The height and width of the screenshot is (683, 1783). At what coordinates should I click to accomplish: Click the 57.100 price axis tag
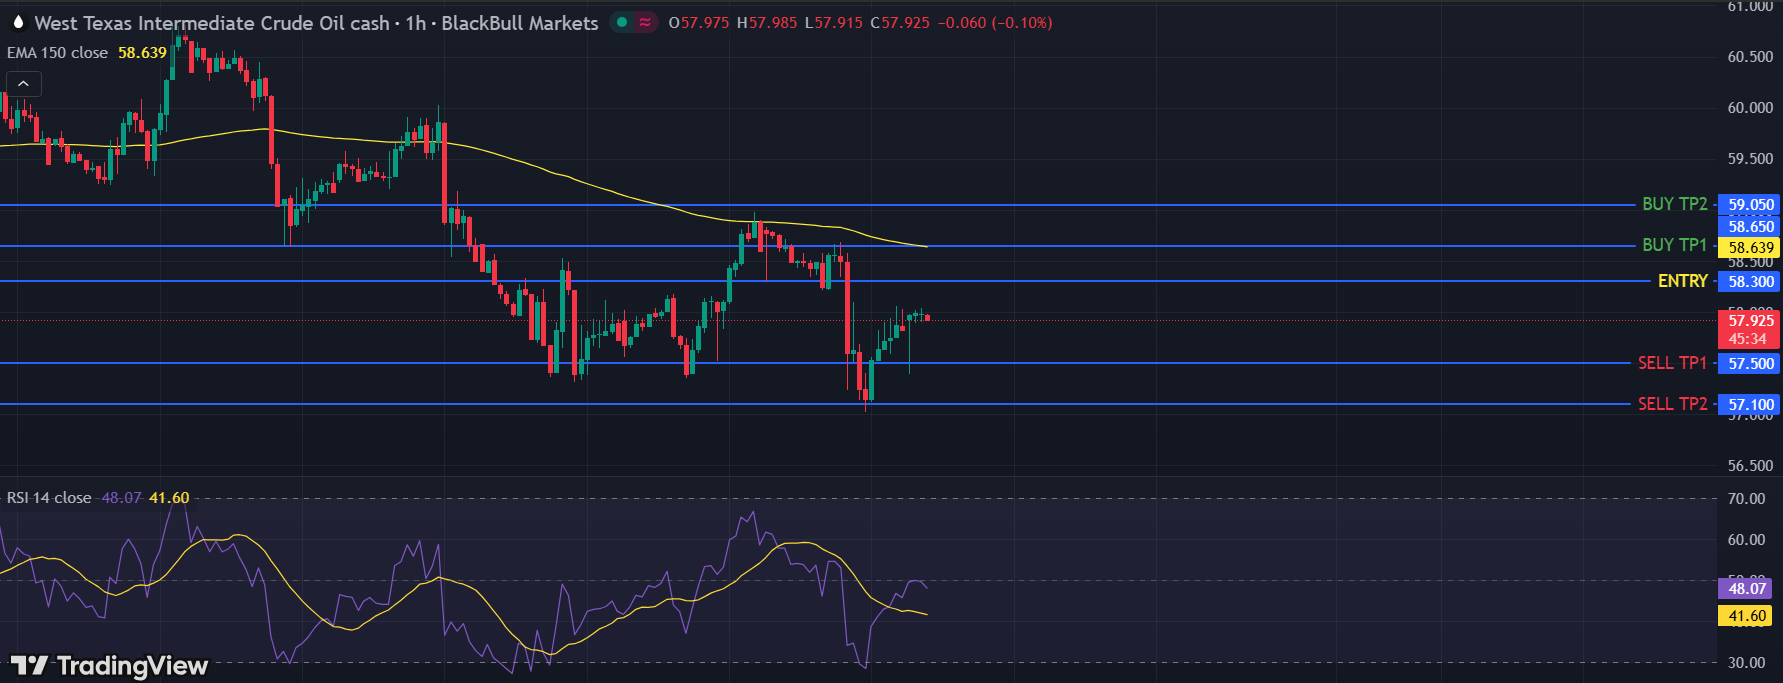(x=1750, y=405)
